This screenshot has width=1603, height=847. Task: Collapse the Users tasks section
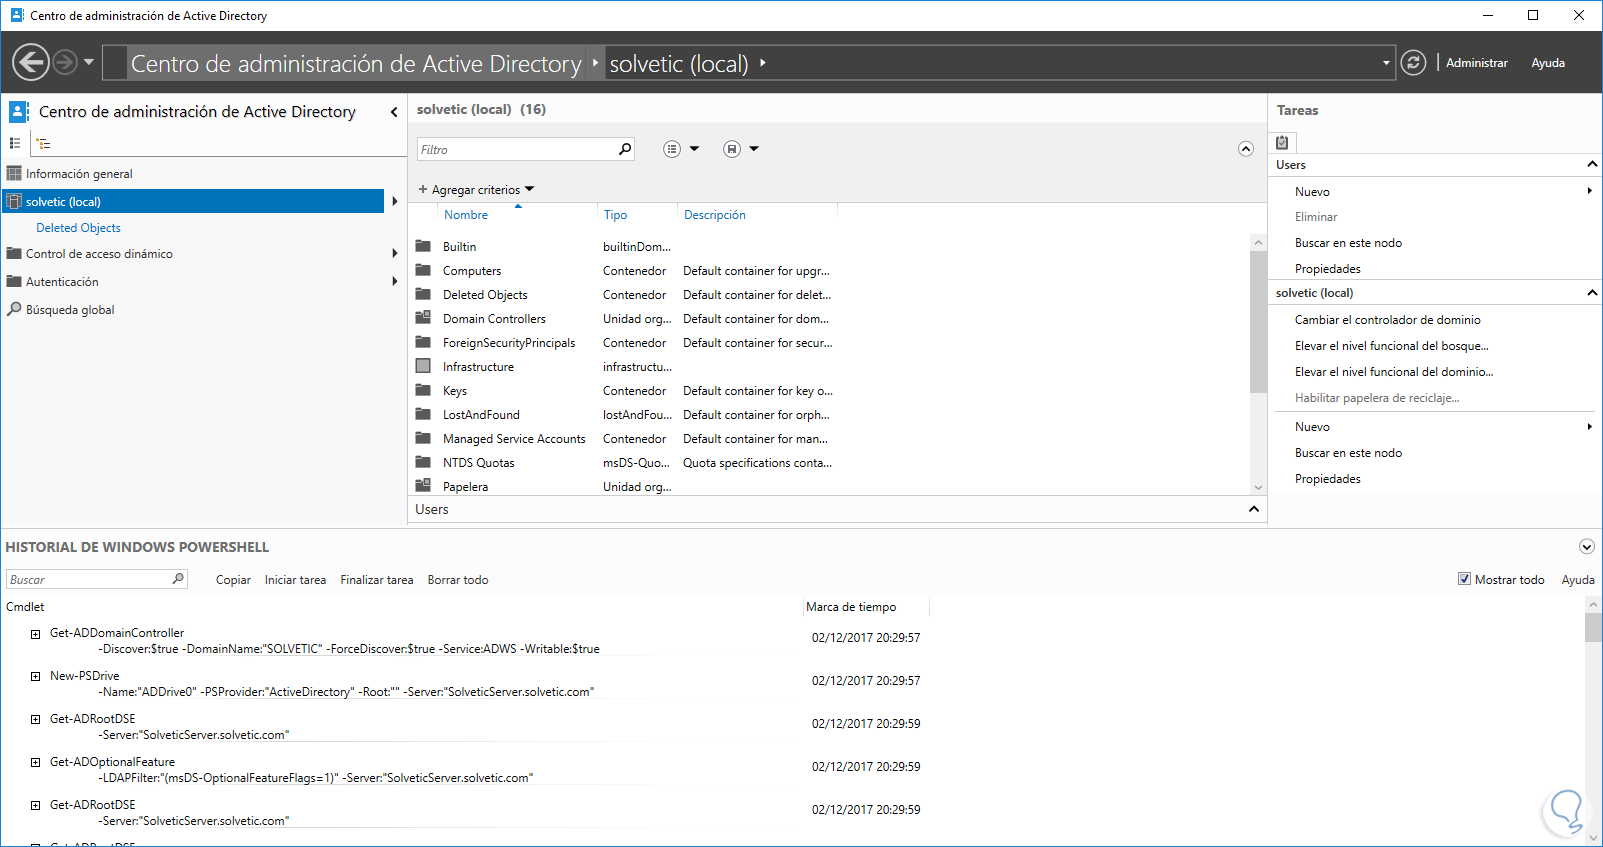point(1592,164)
